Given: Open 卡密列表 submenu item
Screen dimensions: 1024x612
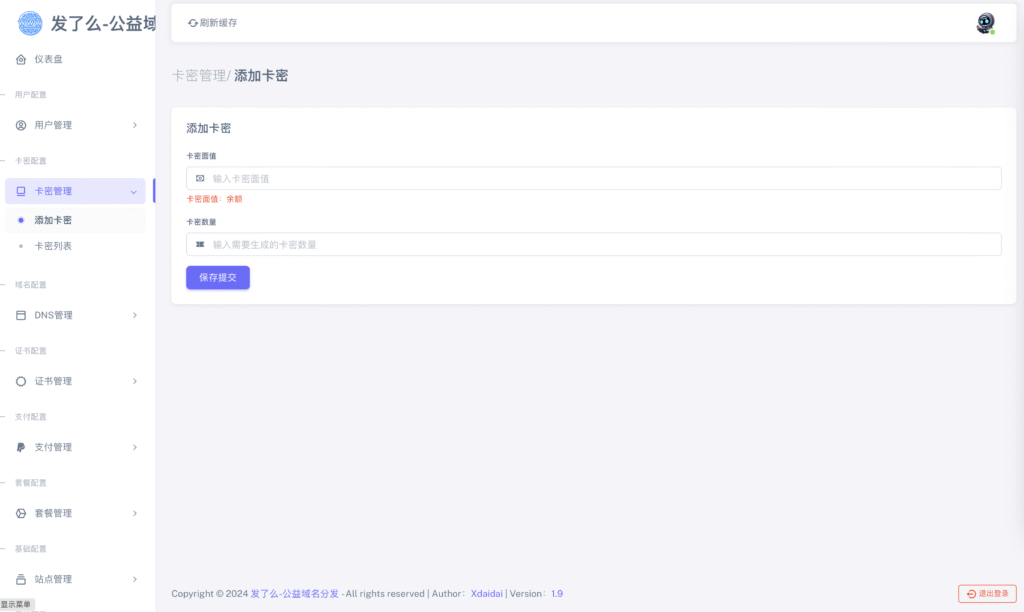Looking at the screenshot, I should coord(75,246).
